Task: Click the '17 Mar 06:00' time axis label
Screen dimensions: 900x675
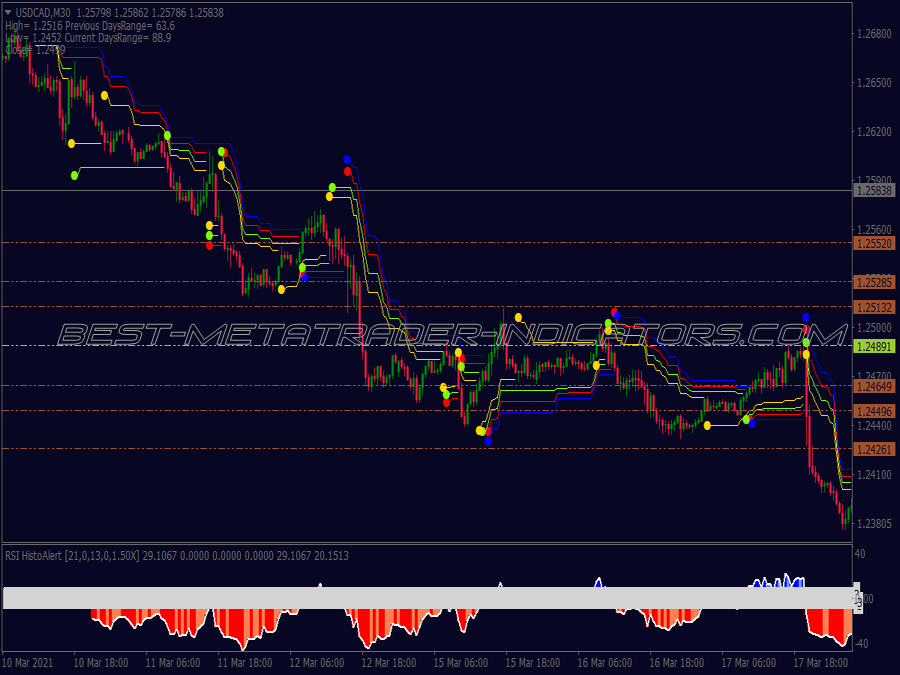Action: tap(748, 662)
